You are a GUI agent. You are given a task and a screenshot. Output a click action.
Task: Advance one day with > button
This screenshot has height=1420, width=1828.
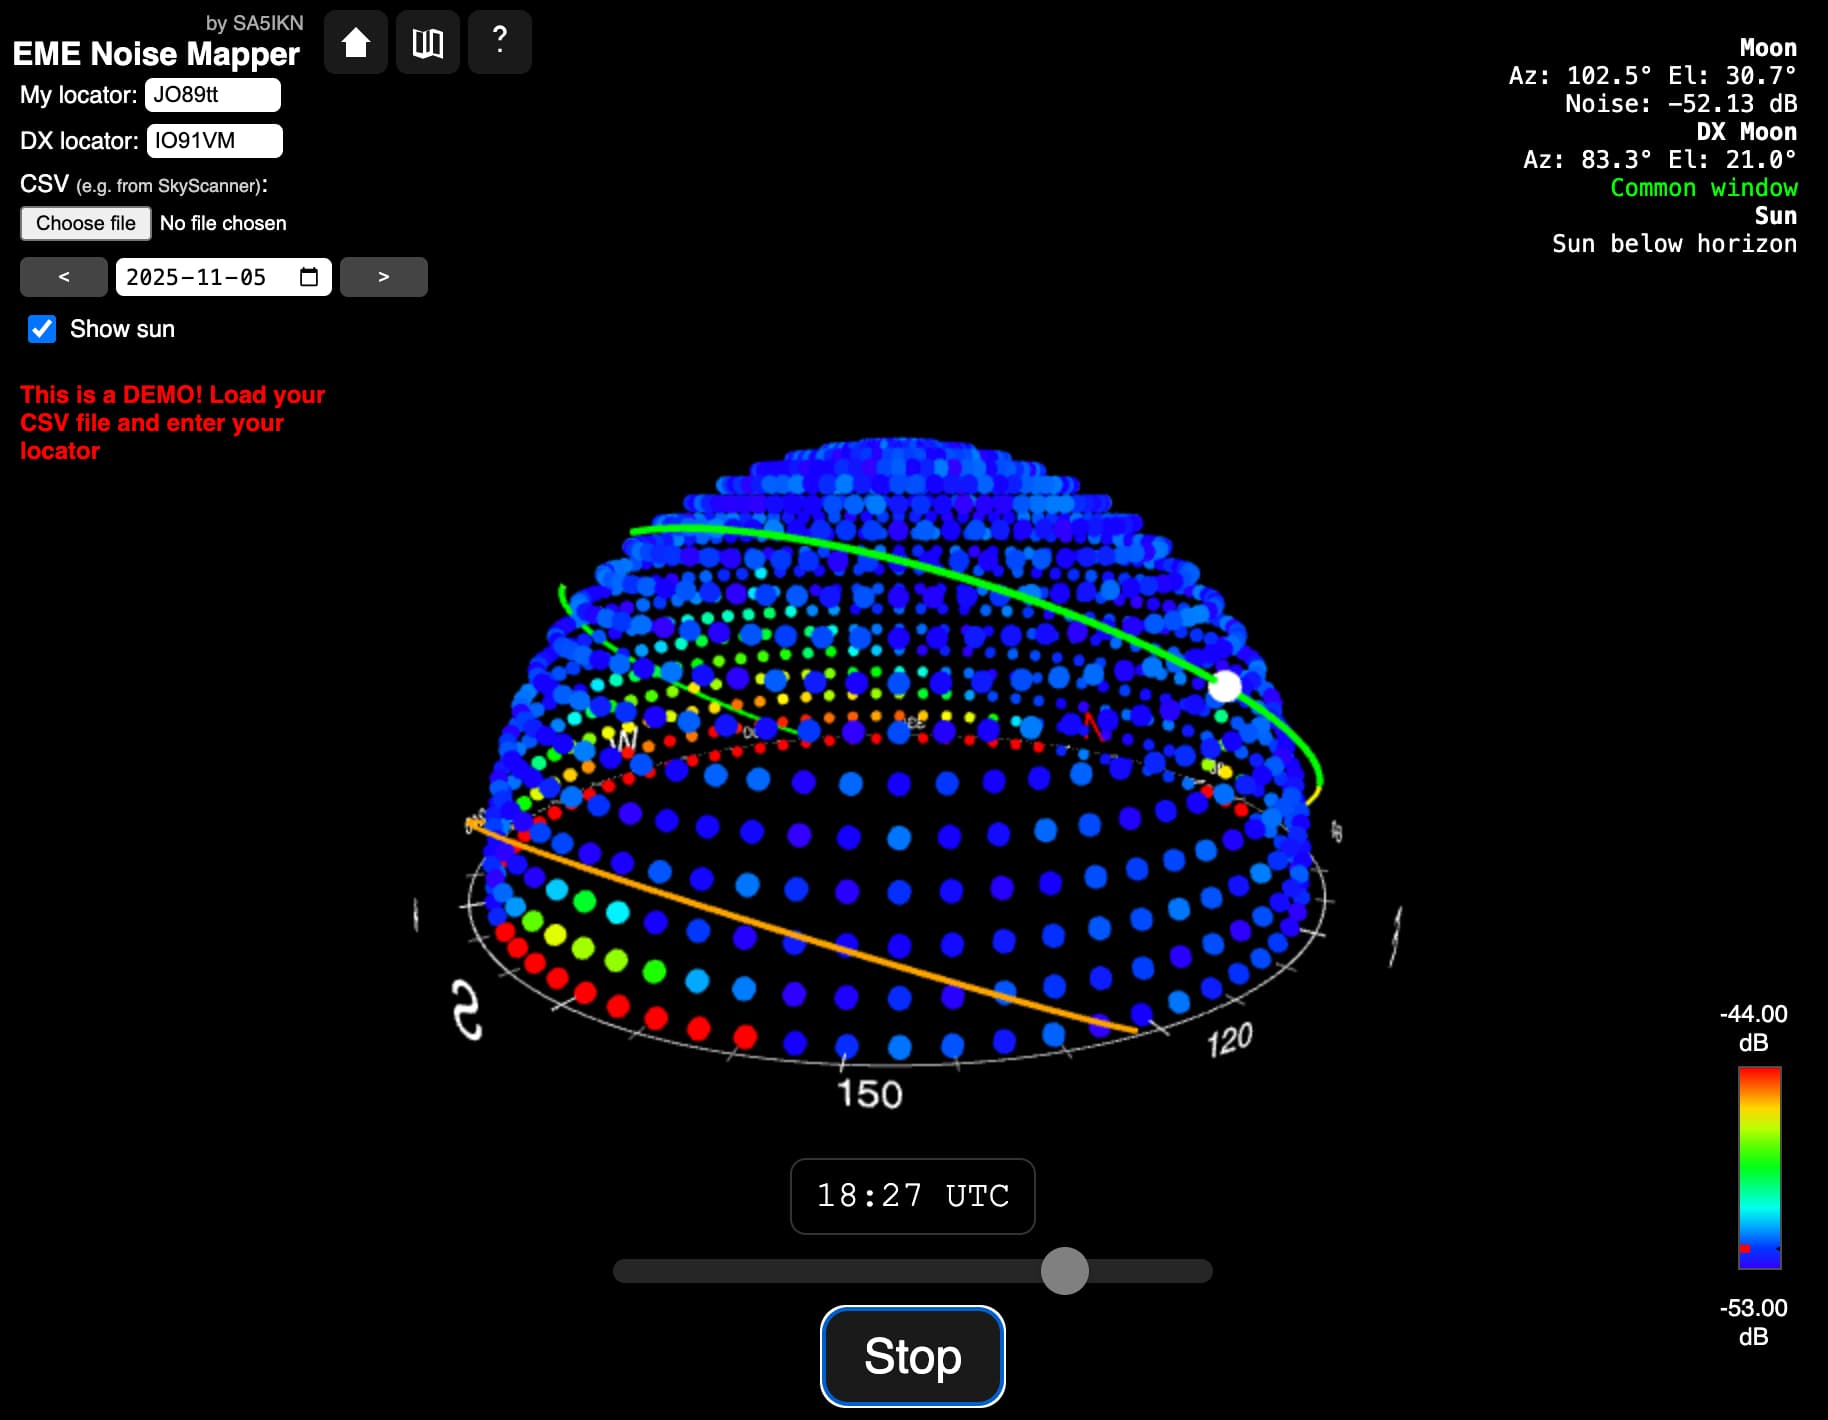click(x=384, y=277)
